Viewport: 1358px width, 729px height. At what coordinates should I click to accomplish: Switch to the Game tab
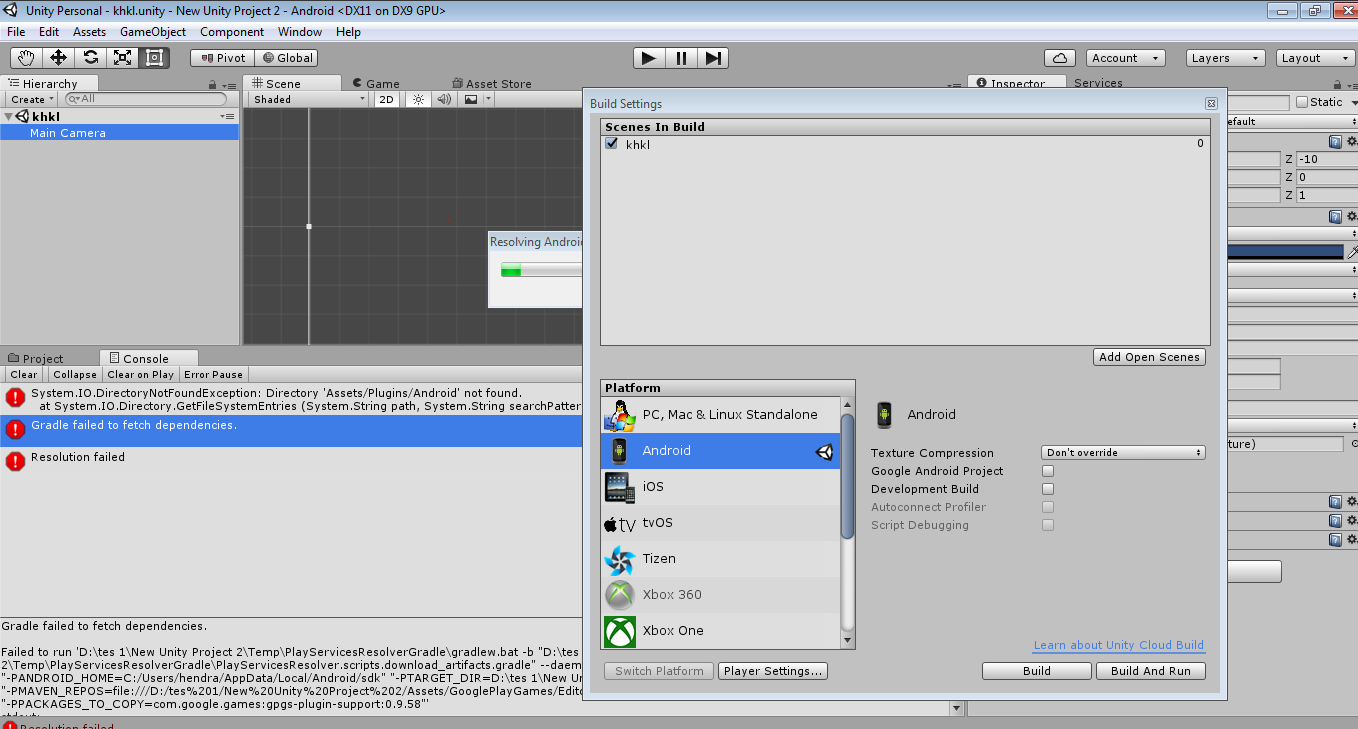tap(376, 84)
